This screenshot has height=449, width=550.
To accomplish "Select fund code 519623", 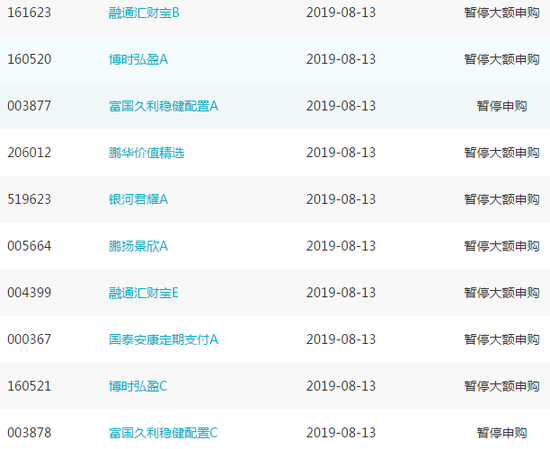I will [29, 199].
